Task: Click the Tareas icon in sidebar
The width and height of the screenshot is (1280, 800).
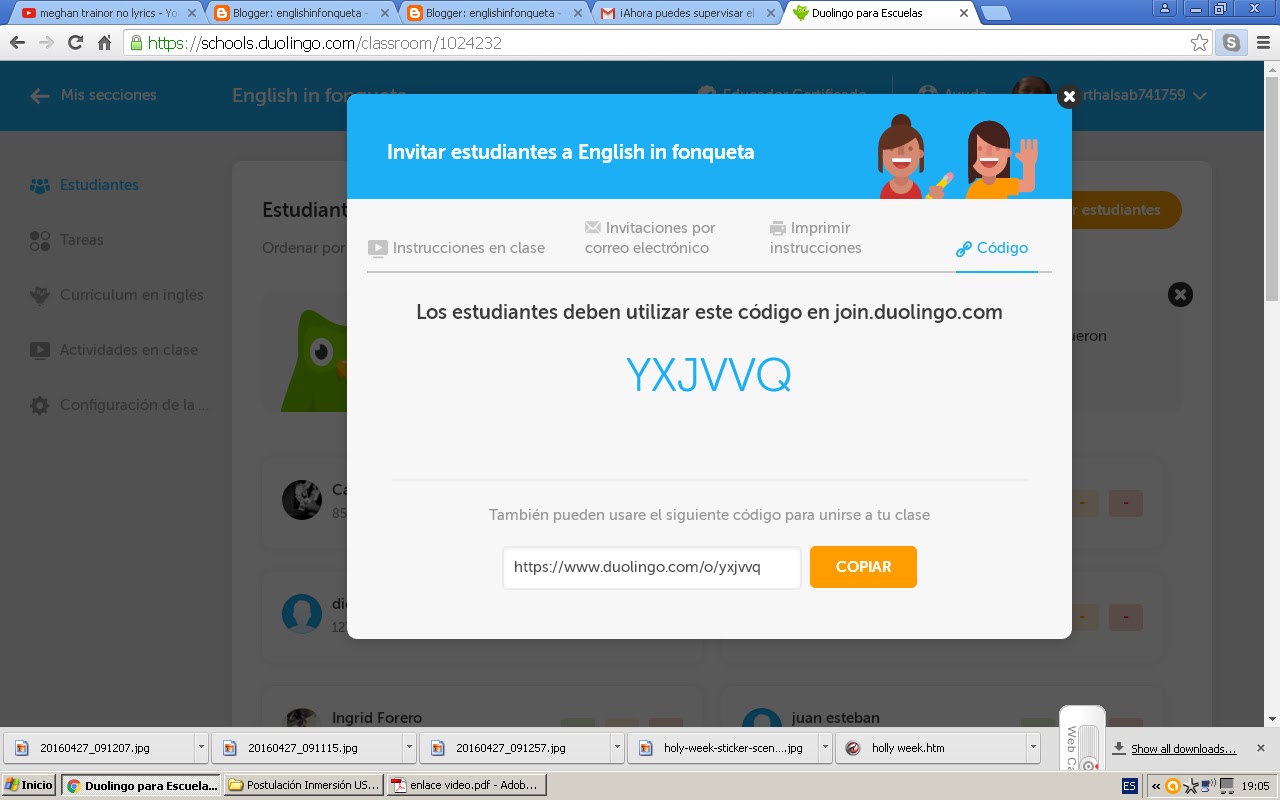Action: coord(40,241)
